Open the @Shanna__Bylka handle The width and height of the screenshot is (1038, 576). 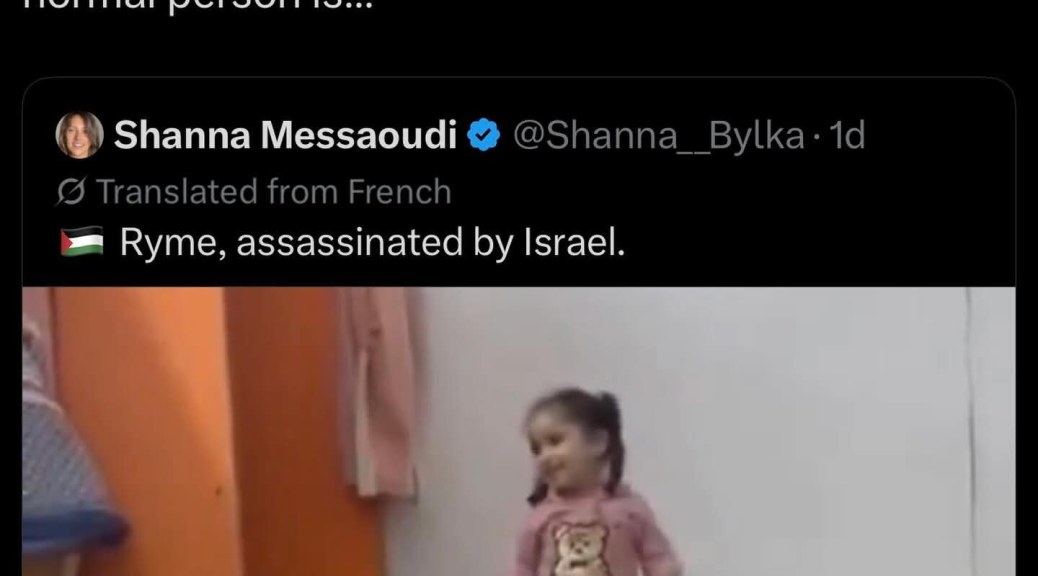click(659, 136)
